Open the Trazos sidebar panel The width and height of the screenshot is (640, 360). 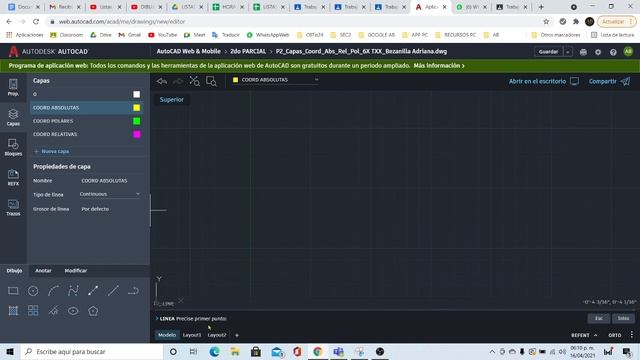(x=13, y=207)
